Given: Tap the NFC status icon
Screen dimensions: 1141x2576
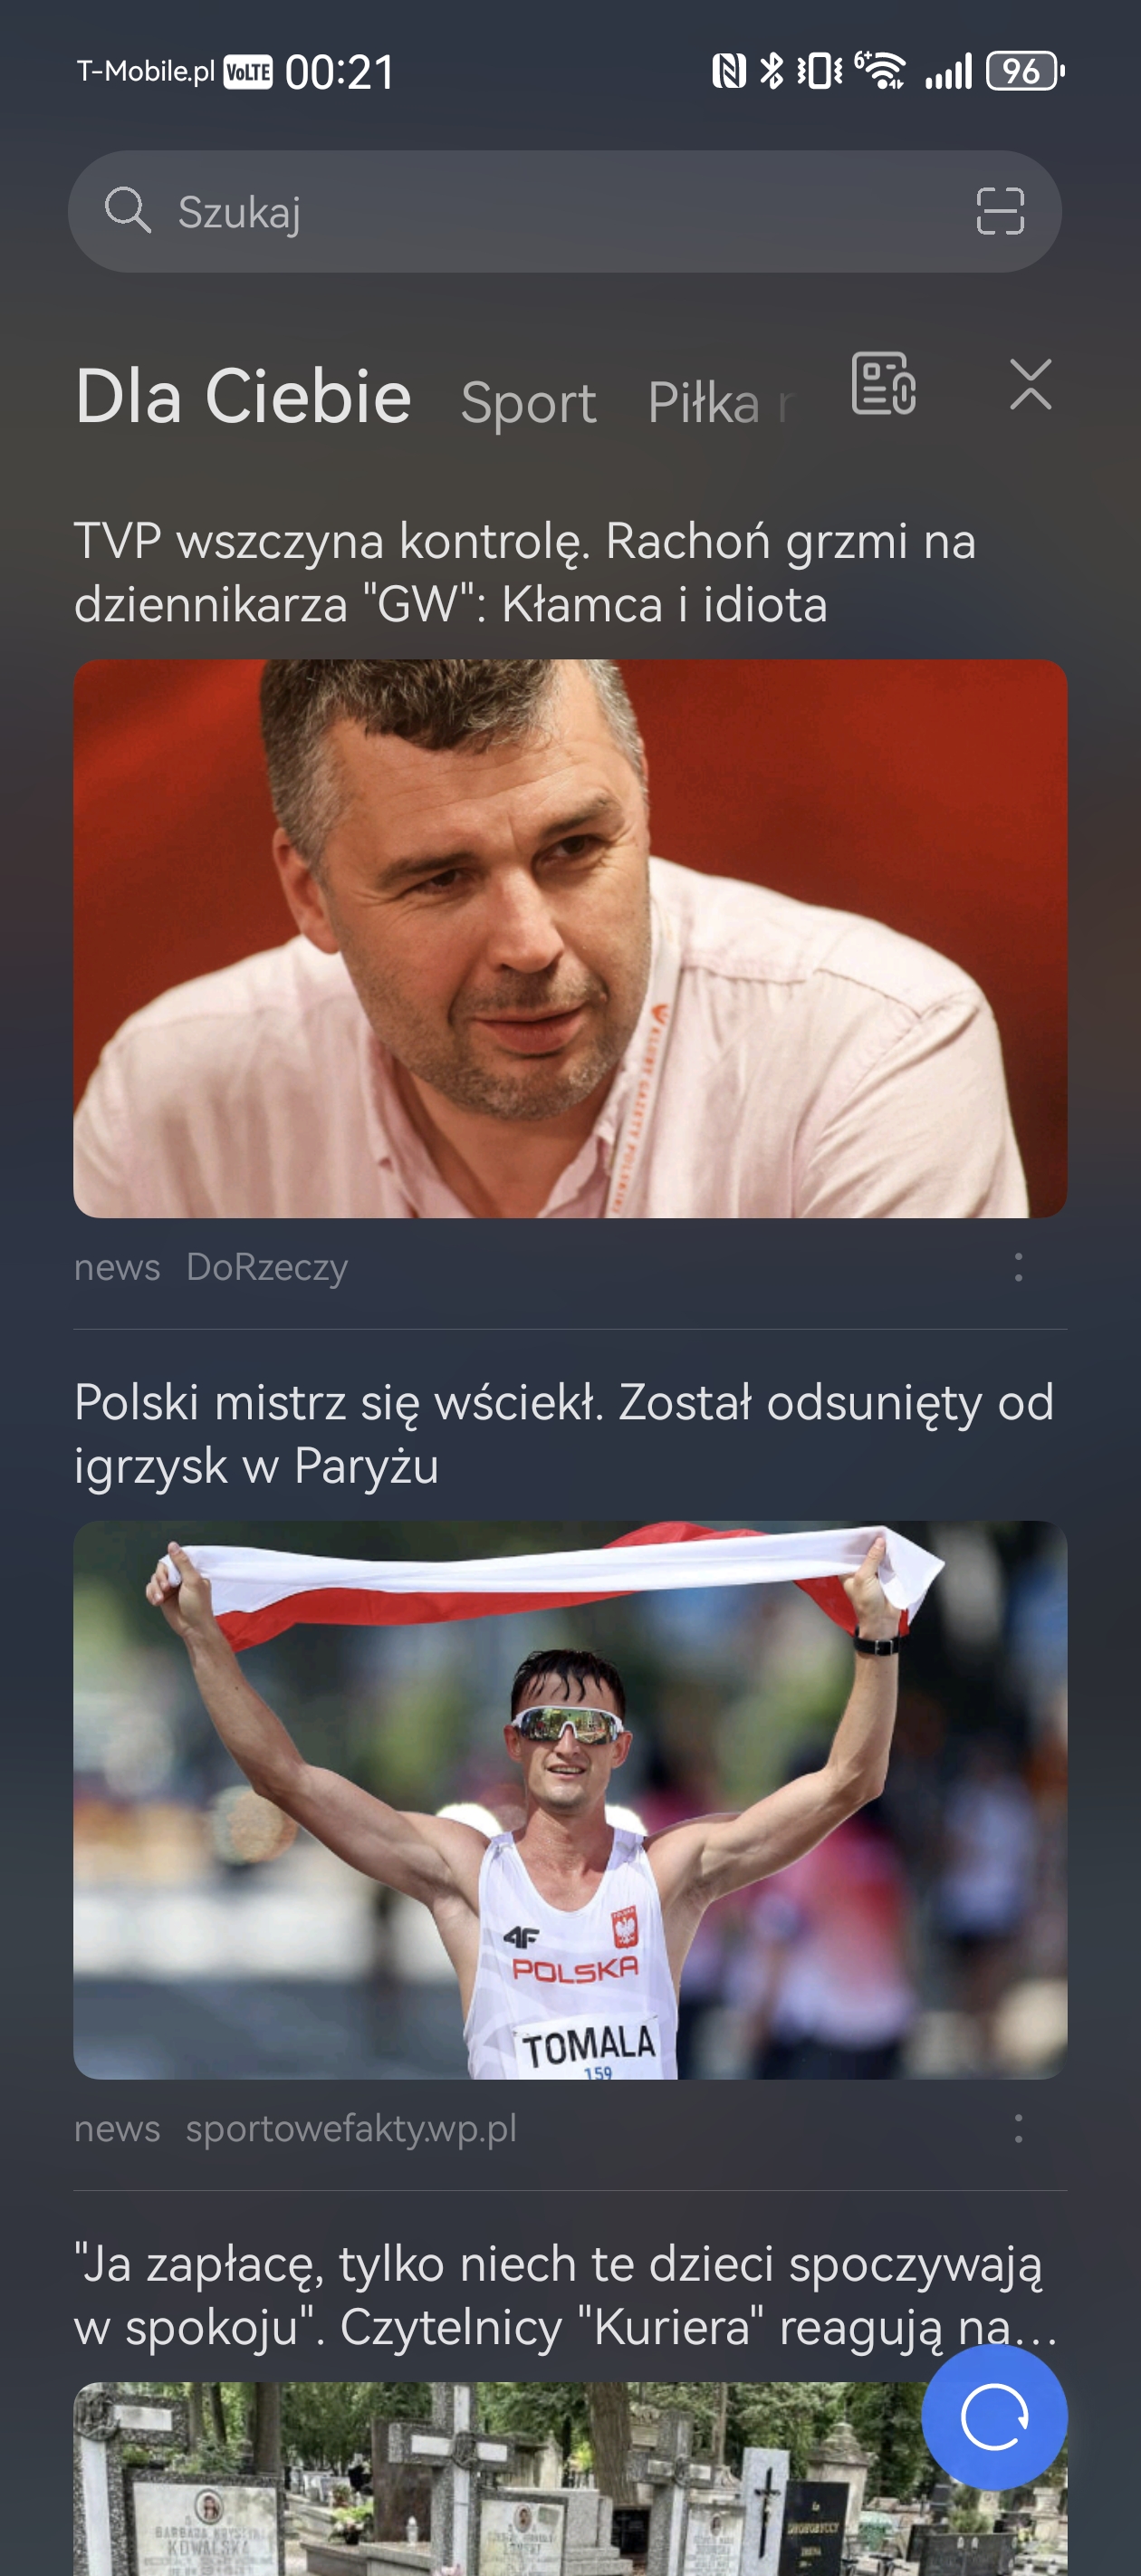Looking at the screenshot, I should pyautogui.click(x=729, y=71).
